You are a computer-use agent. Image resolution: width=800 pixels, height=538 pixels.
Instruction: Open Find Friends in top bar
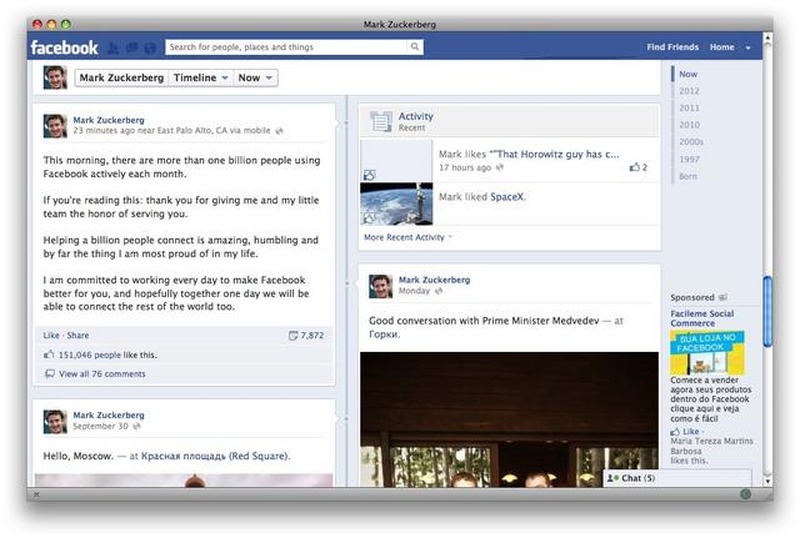pyautogui.click(x=672, y=47)
